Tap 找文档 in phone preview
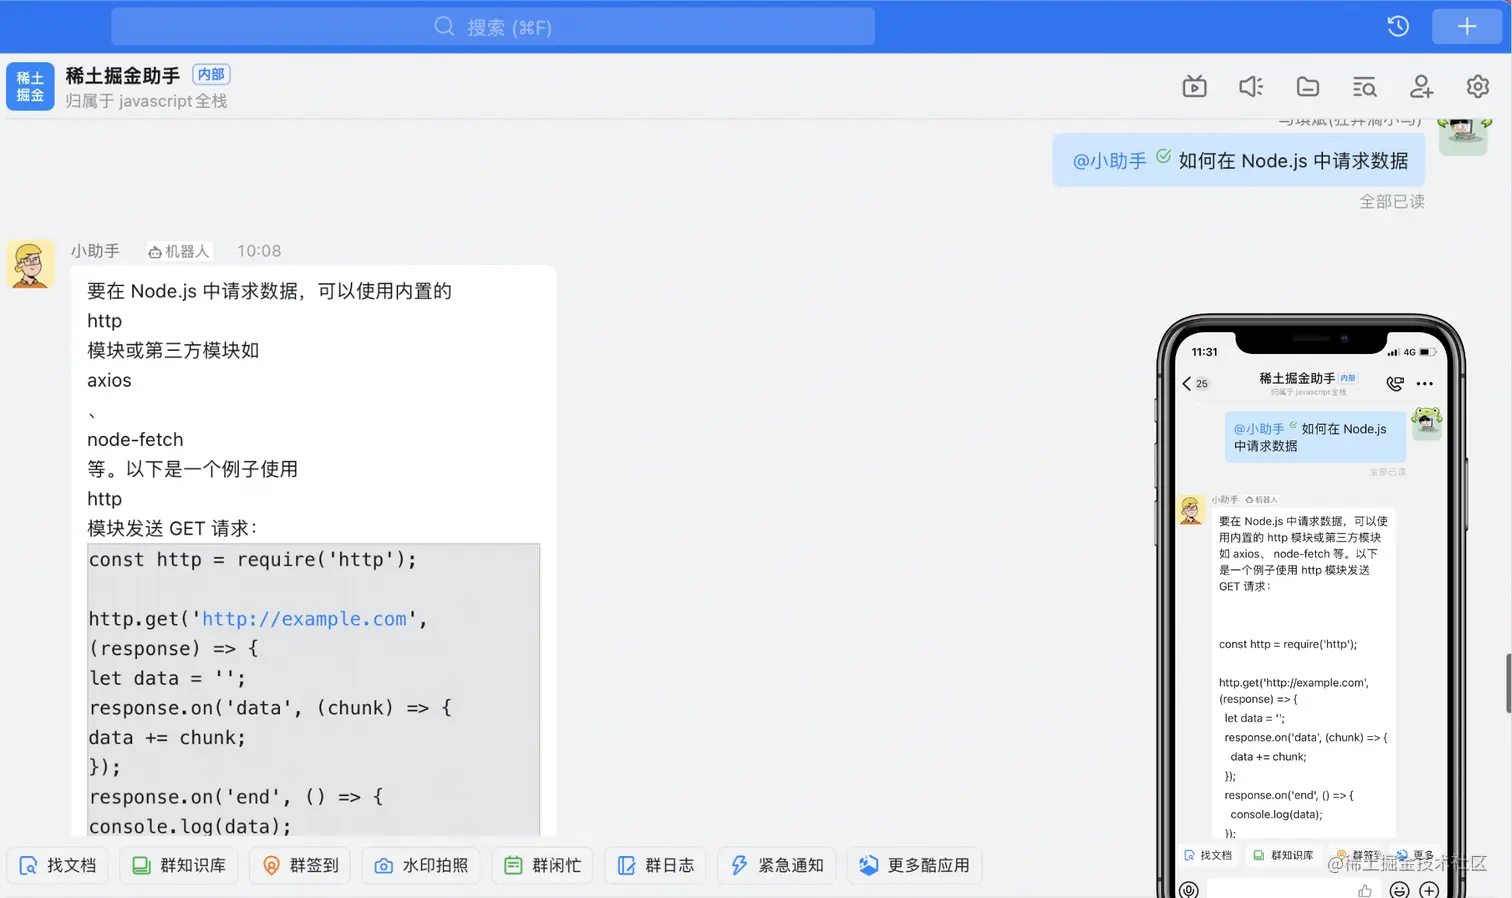This screenshot has width=1512, height=898. [x=1208, y=856]
